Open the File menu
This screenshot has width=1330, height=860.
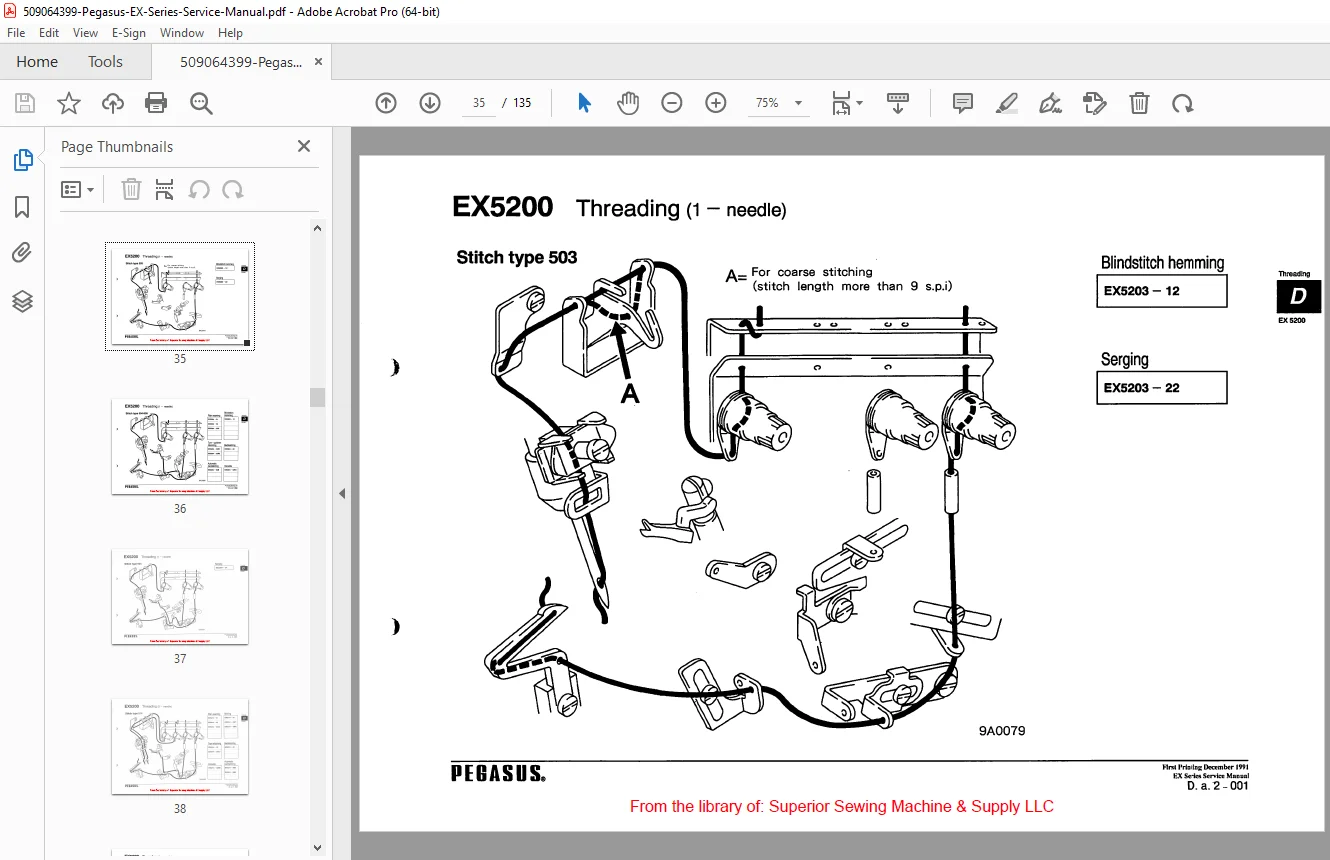click(x=16, y=32)
